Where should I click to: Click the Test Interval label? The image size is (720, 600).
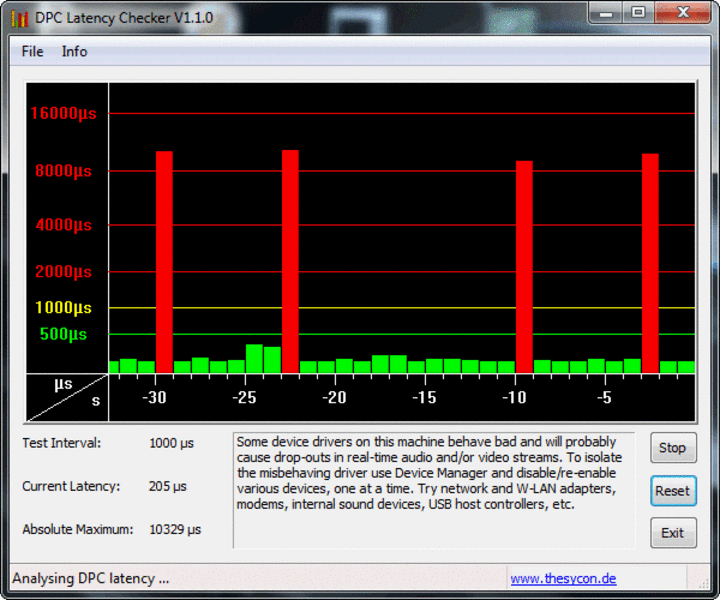click(62, 443)
